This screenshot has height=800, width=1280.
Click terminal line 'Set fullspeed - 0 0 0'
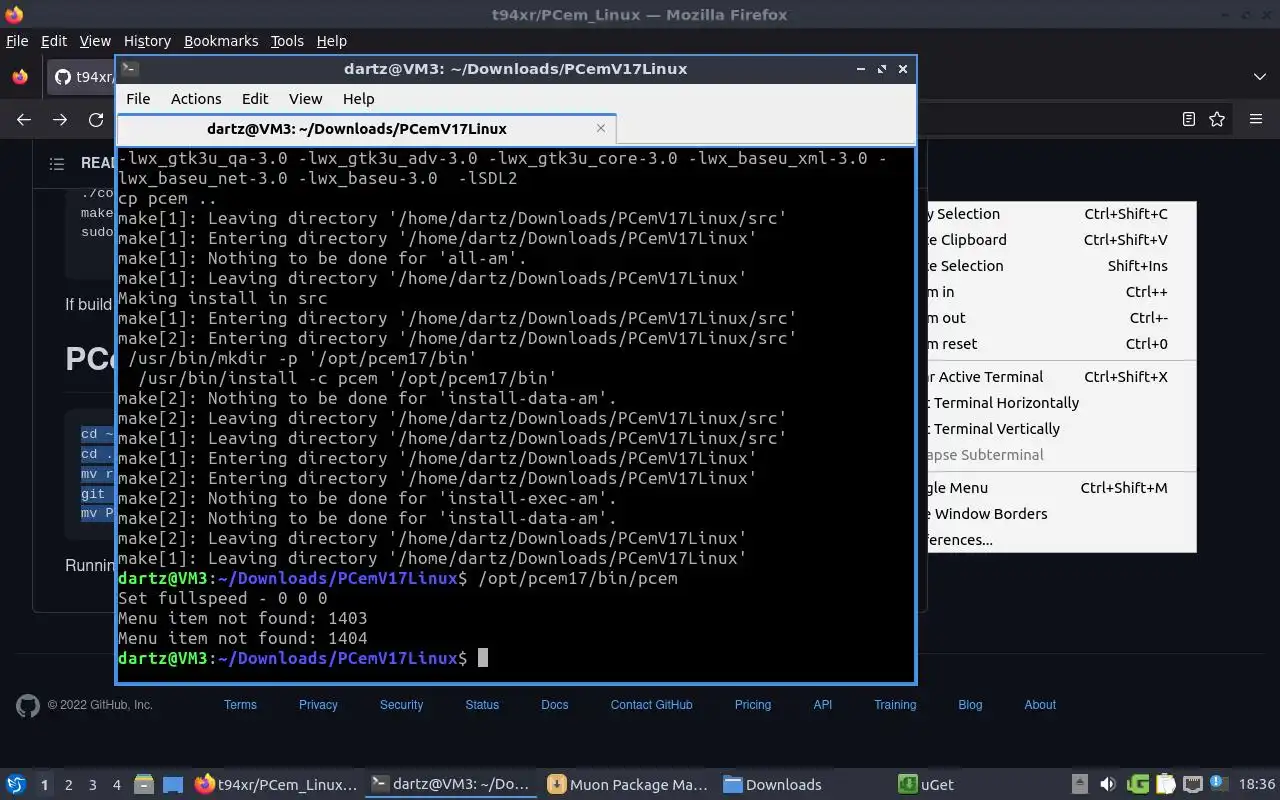pos(223,598)
